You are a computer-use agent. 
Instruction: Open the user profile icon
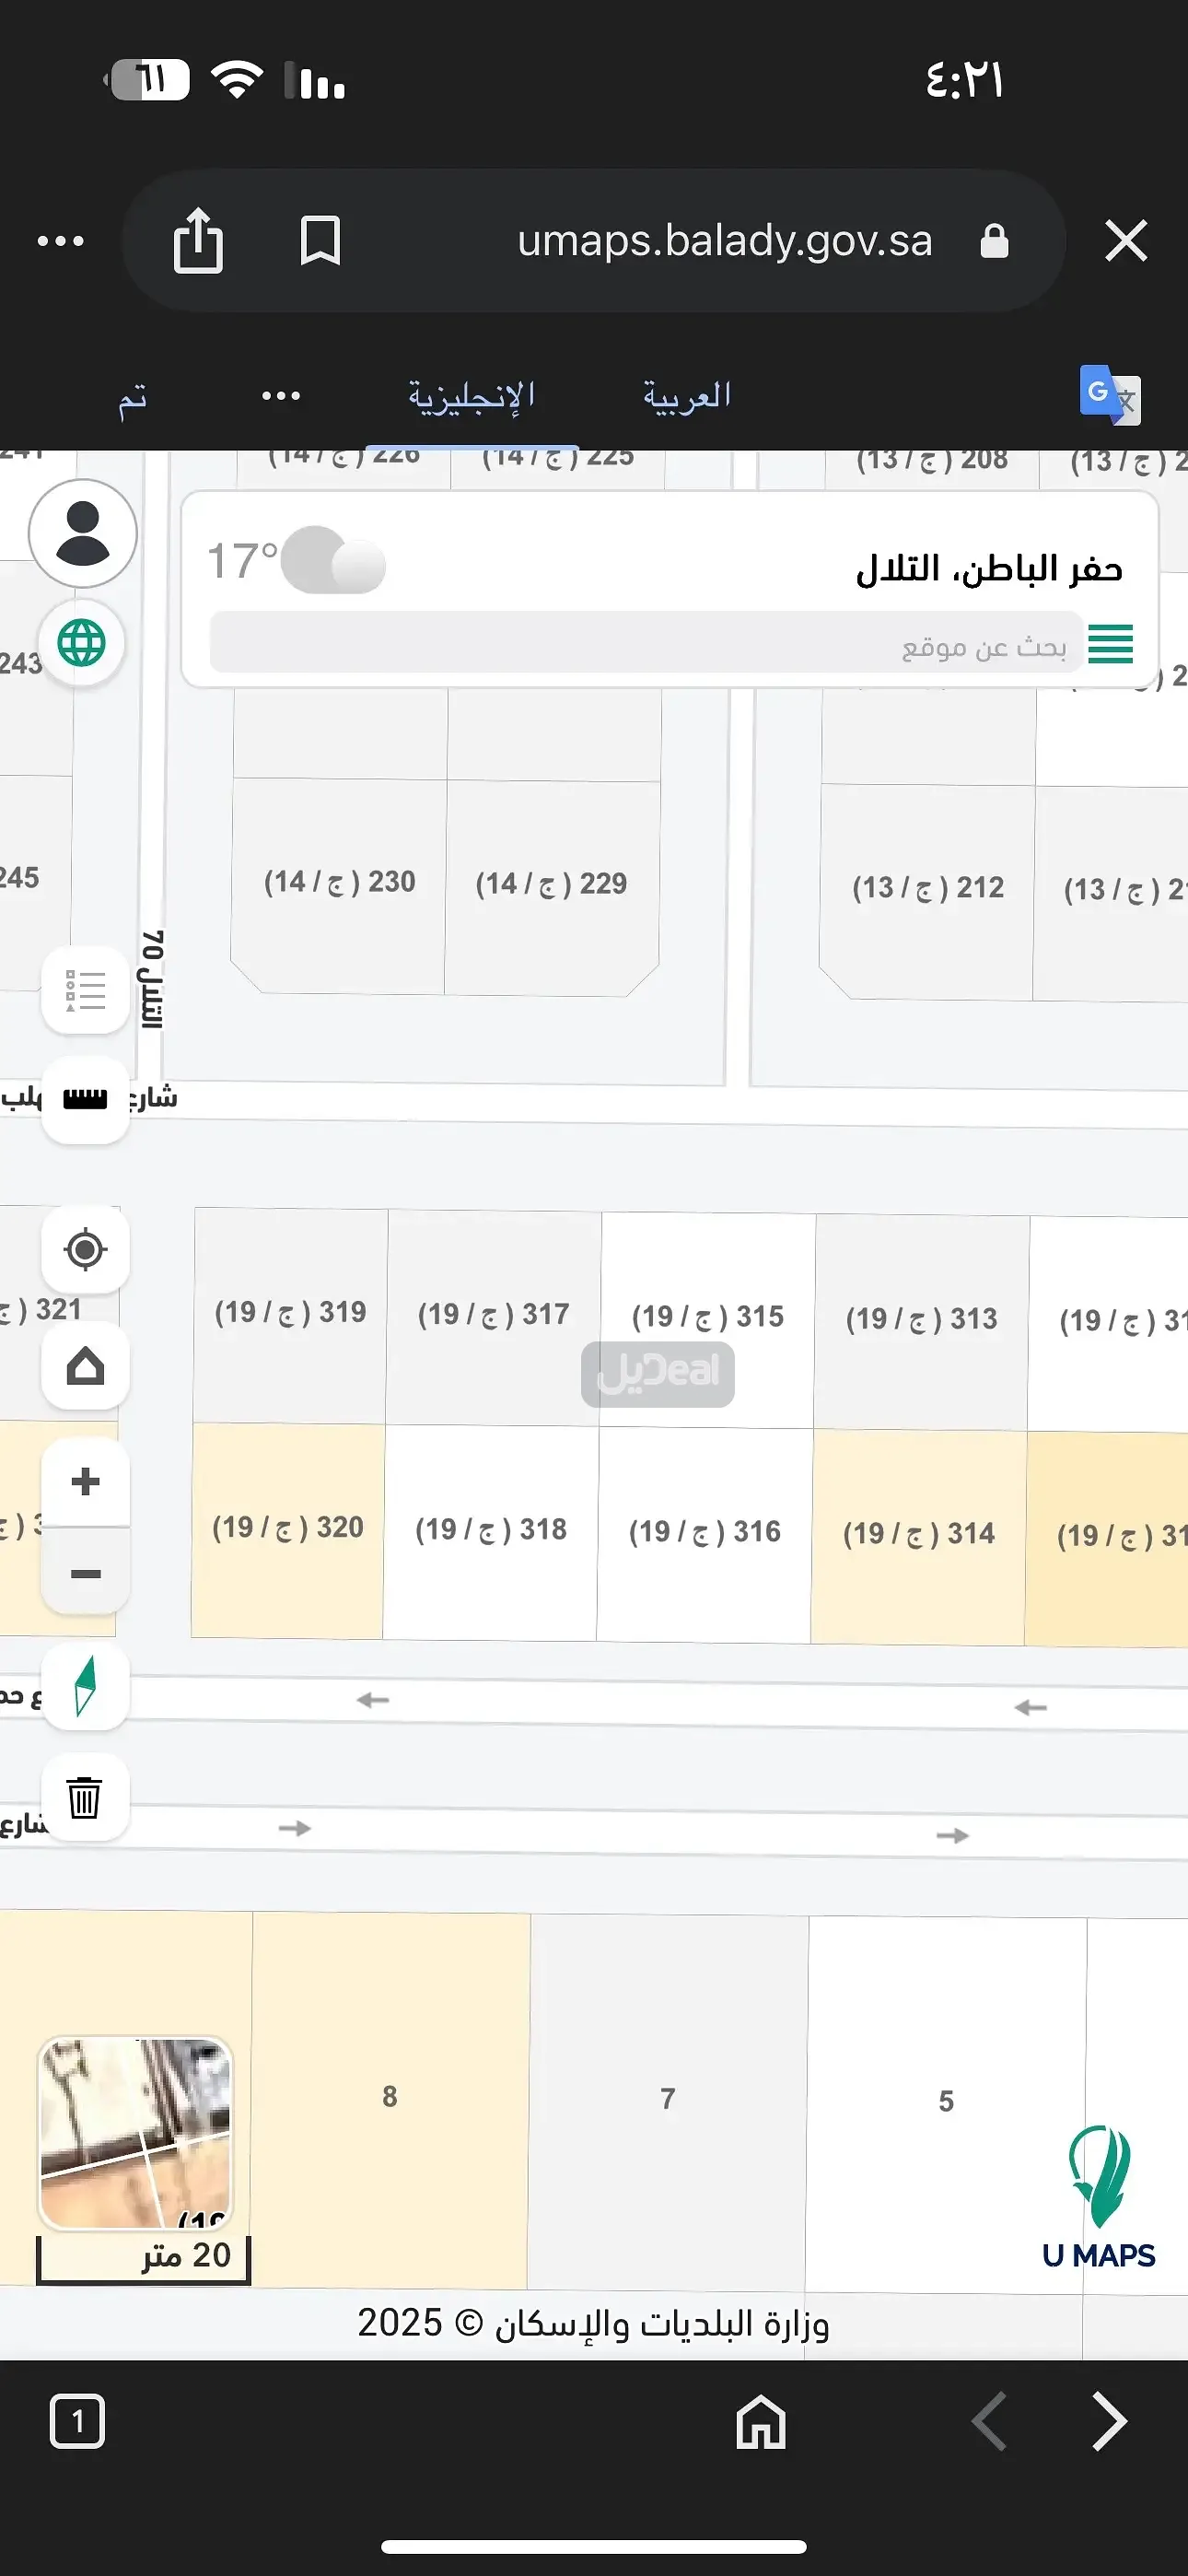82,533
